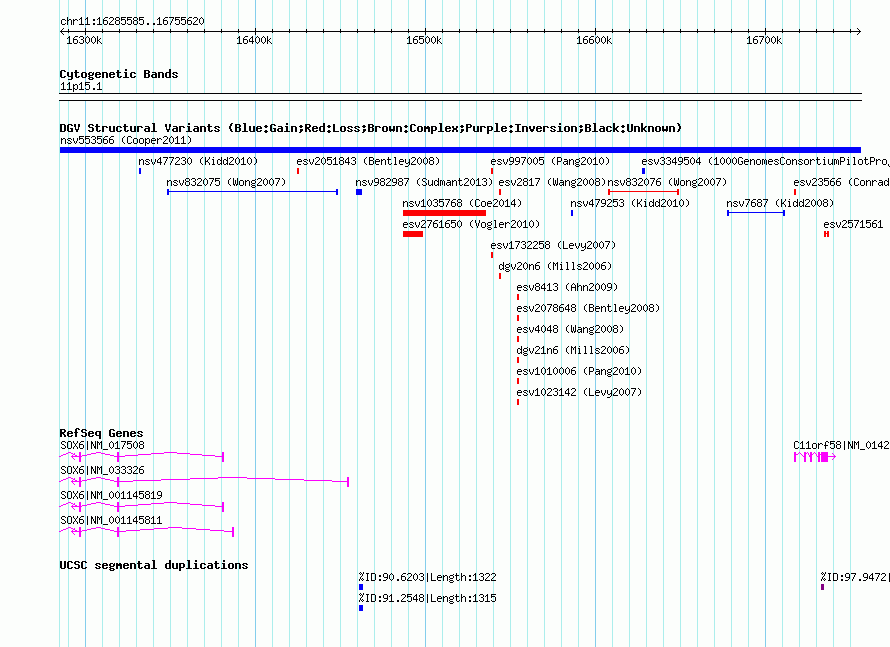
Task: Select the 11p15.1 cytogenetic band label
Action: coord(81,86)
